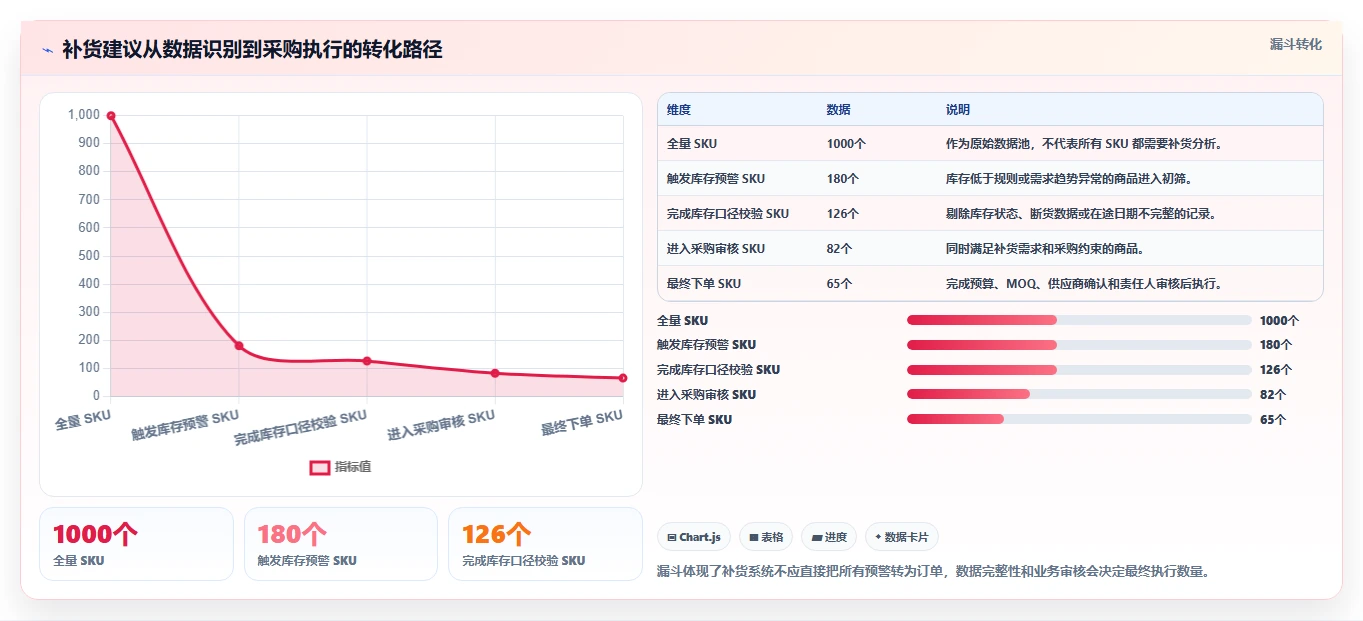
Task: Click the 进入采购审核 SKU progress bar
Action: (1079, 394)
